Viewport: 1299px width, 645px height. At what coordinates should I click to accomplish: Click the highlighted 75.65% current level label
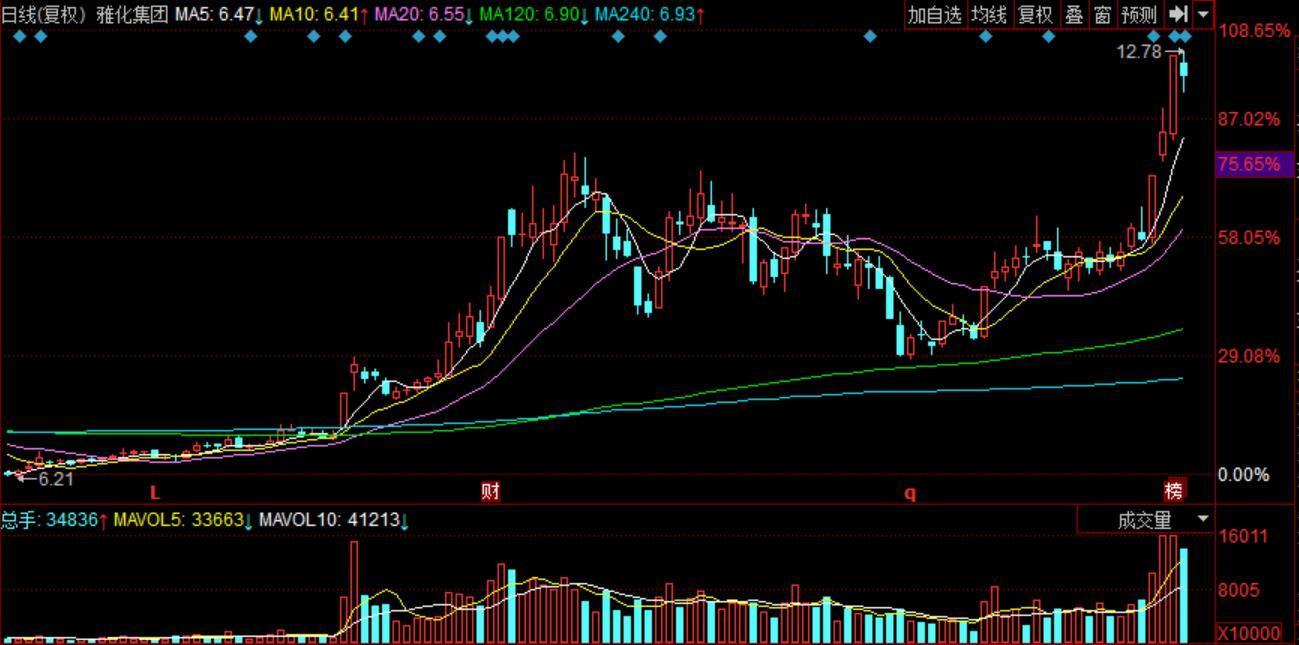(x=1255, y=164)
